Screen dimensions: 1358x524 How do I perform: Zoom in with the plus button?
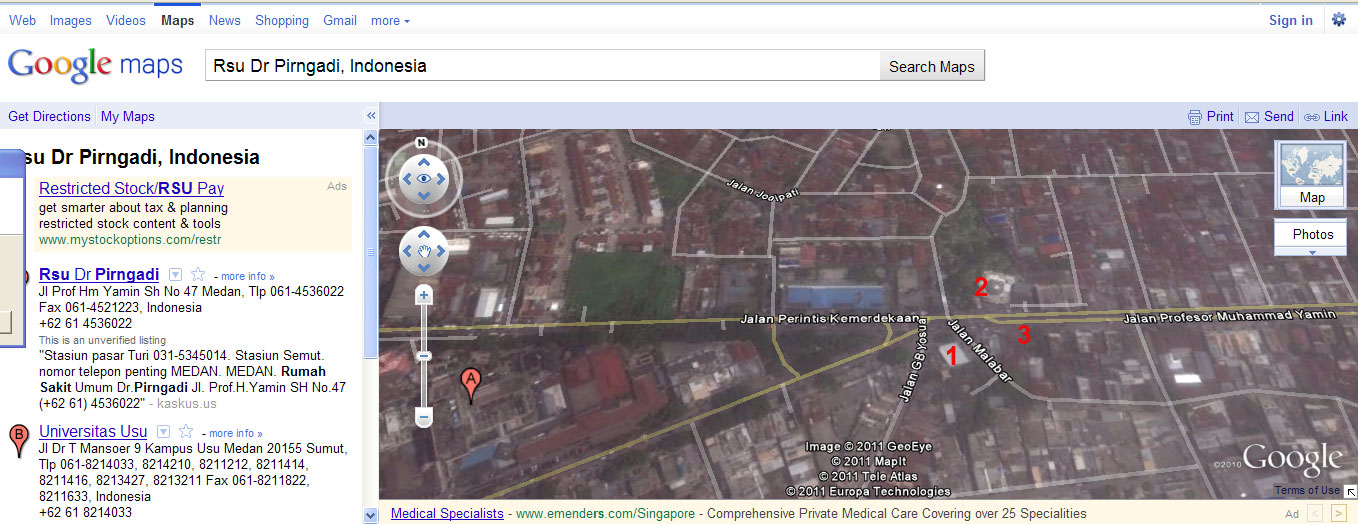coord(424,296)
